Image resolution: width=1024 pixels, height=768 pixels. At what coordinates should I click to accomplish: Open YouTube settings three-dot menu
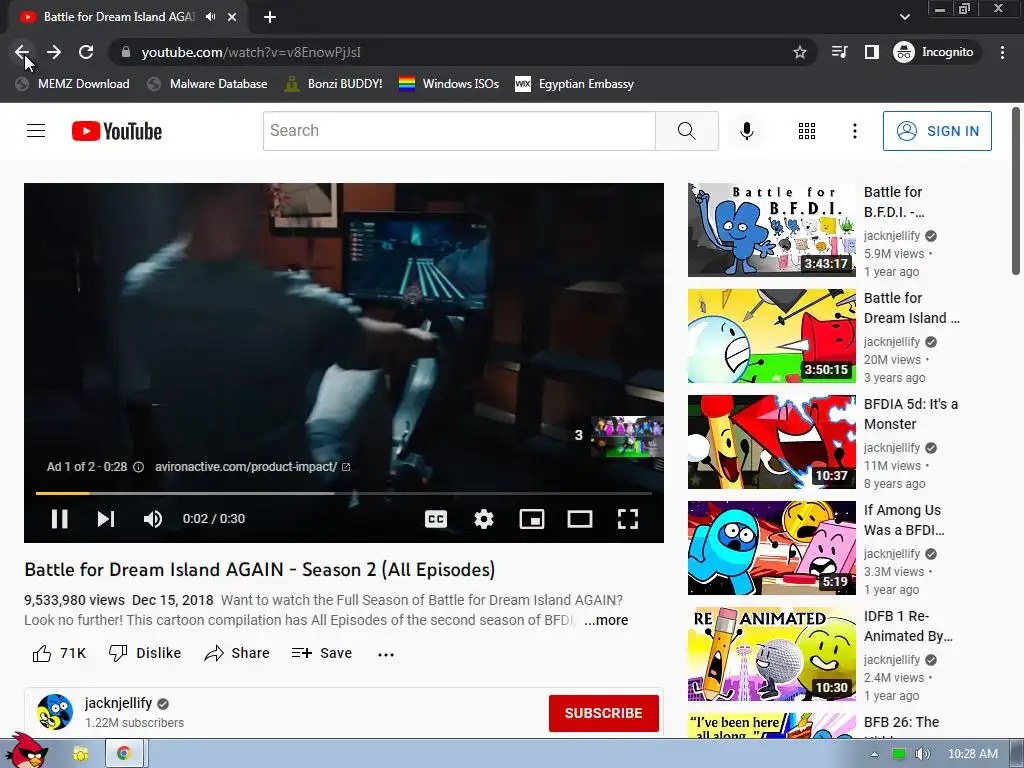[854, 131]
